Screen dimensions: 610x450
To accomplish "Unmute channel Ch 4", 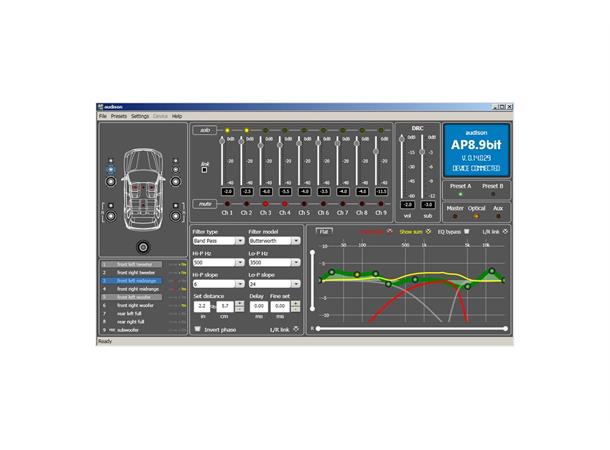I will [285, 204].
